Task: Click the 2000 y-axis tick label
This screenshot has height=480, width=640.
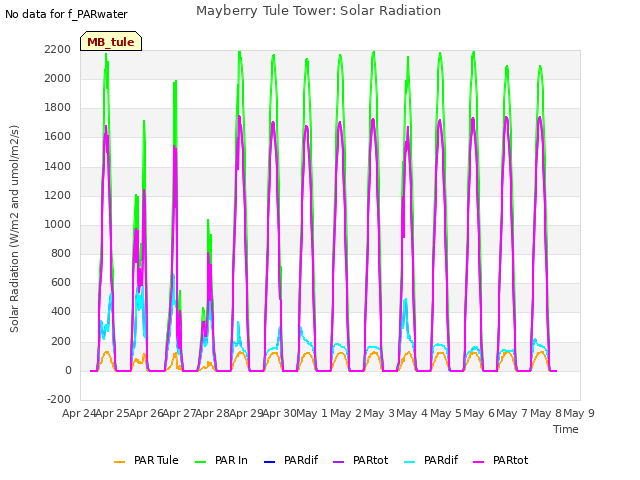Action: pyautogui.click(x=58, y=78)
